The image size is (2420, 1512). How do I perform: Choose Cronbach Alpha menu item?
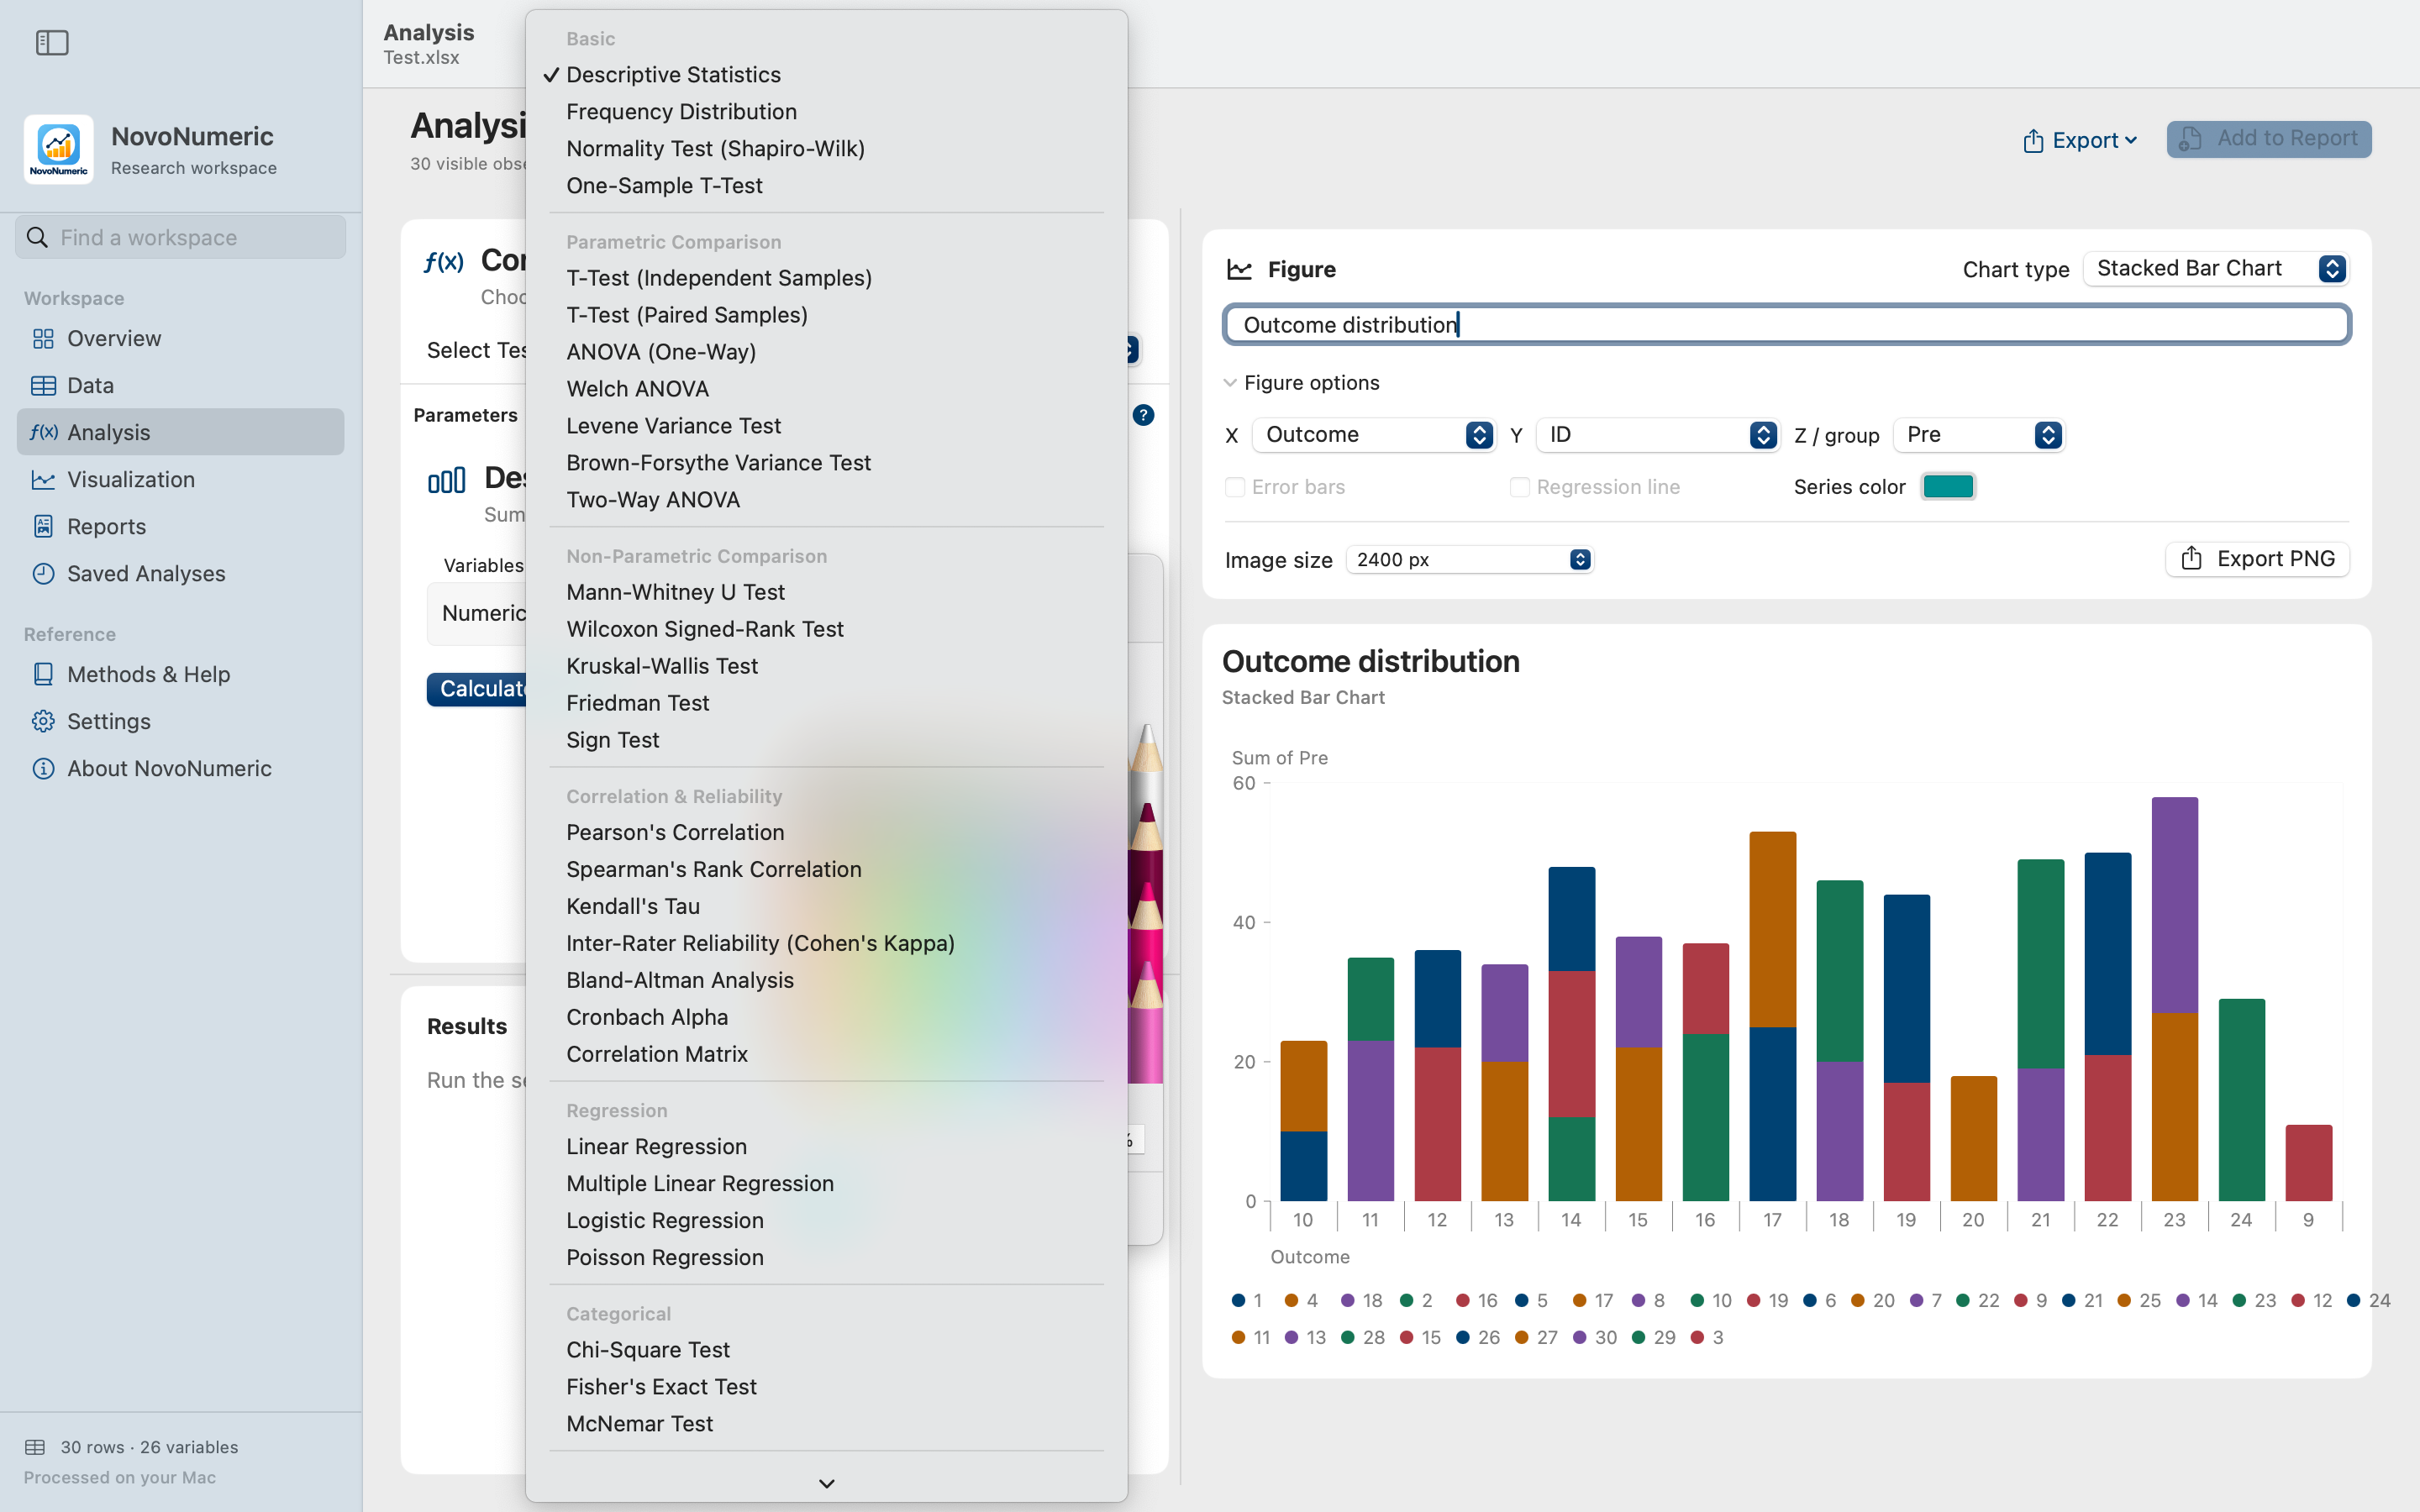[x=647, y=1017]
